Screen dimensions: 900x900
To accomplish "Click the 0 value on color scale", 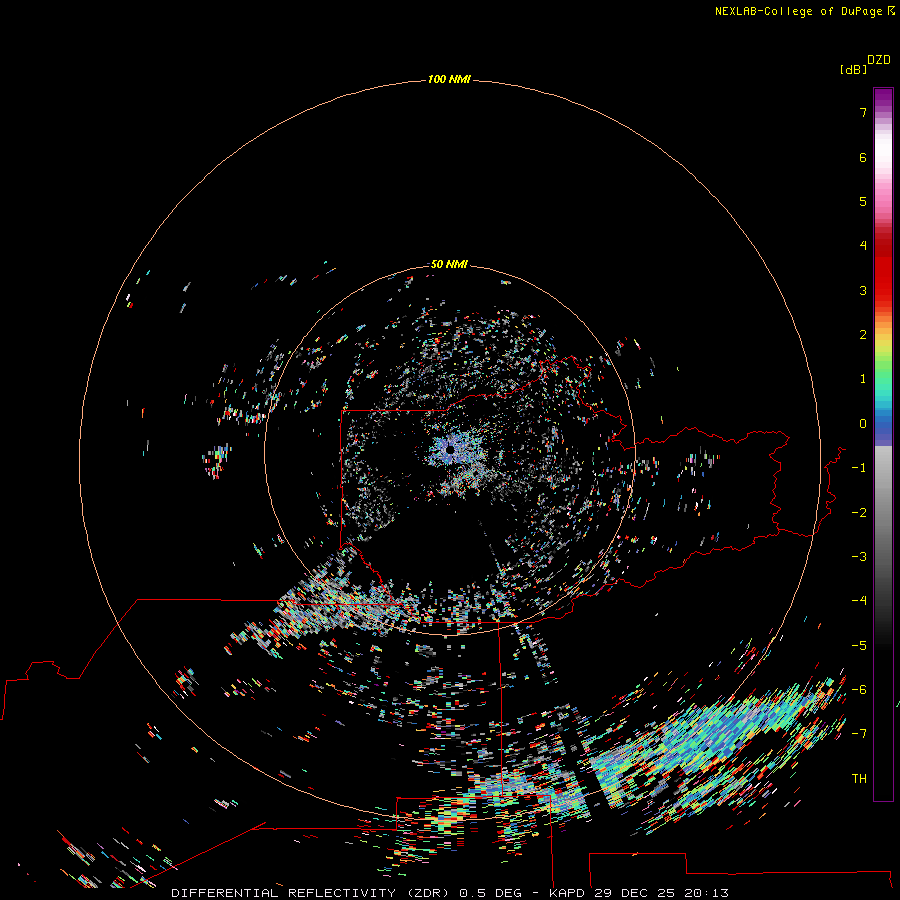I will click(x=863, y=424).
